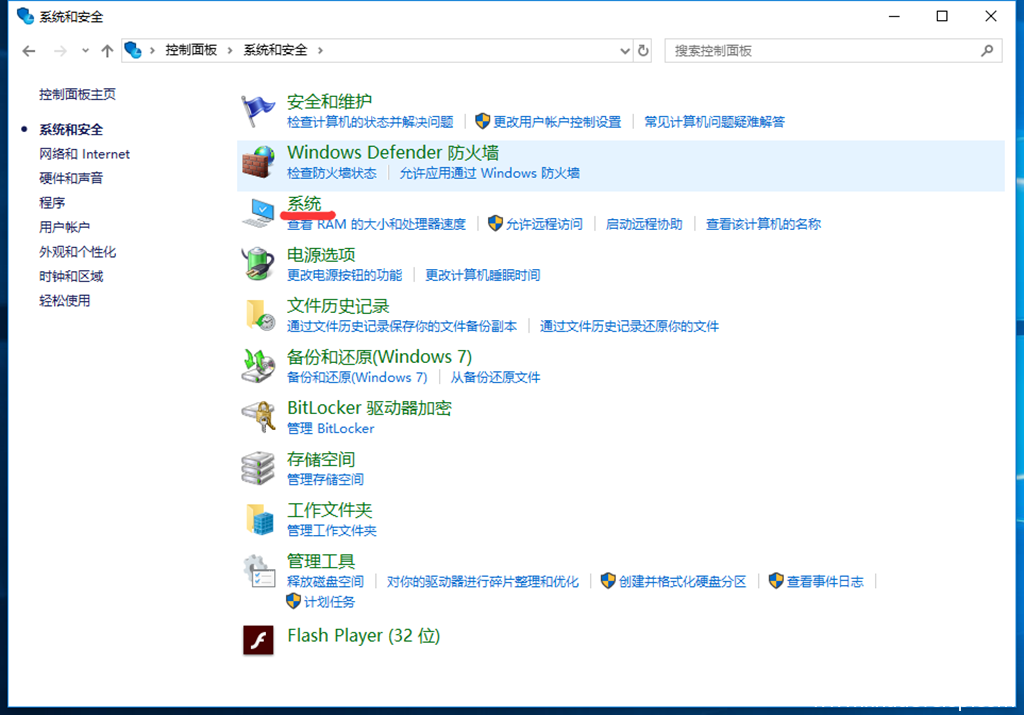Click the 管理工具 gear icon
This screenshot has height=715, width=1024.
(259, 571)
